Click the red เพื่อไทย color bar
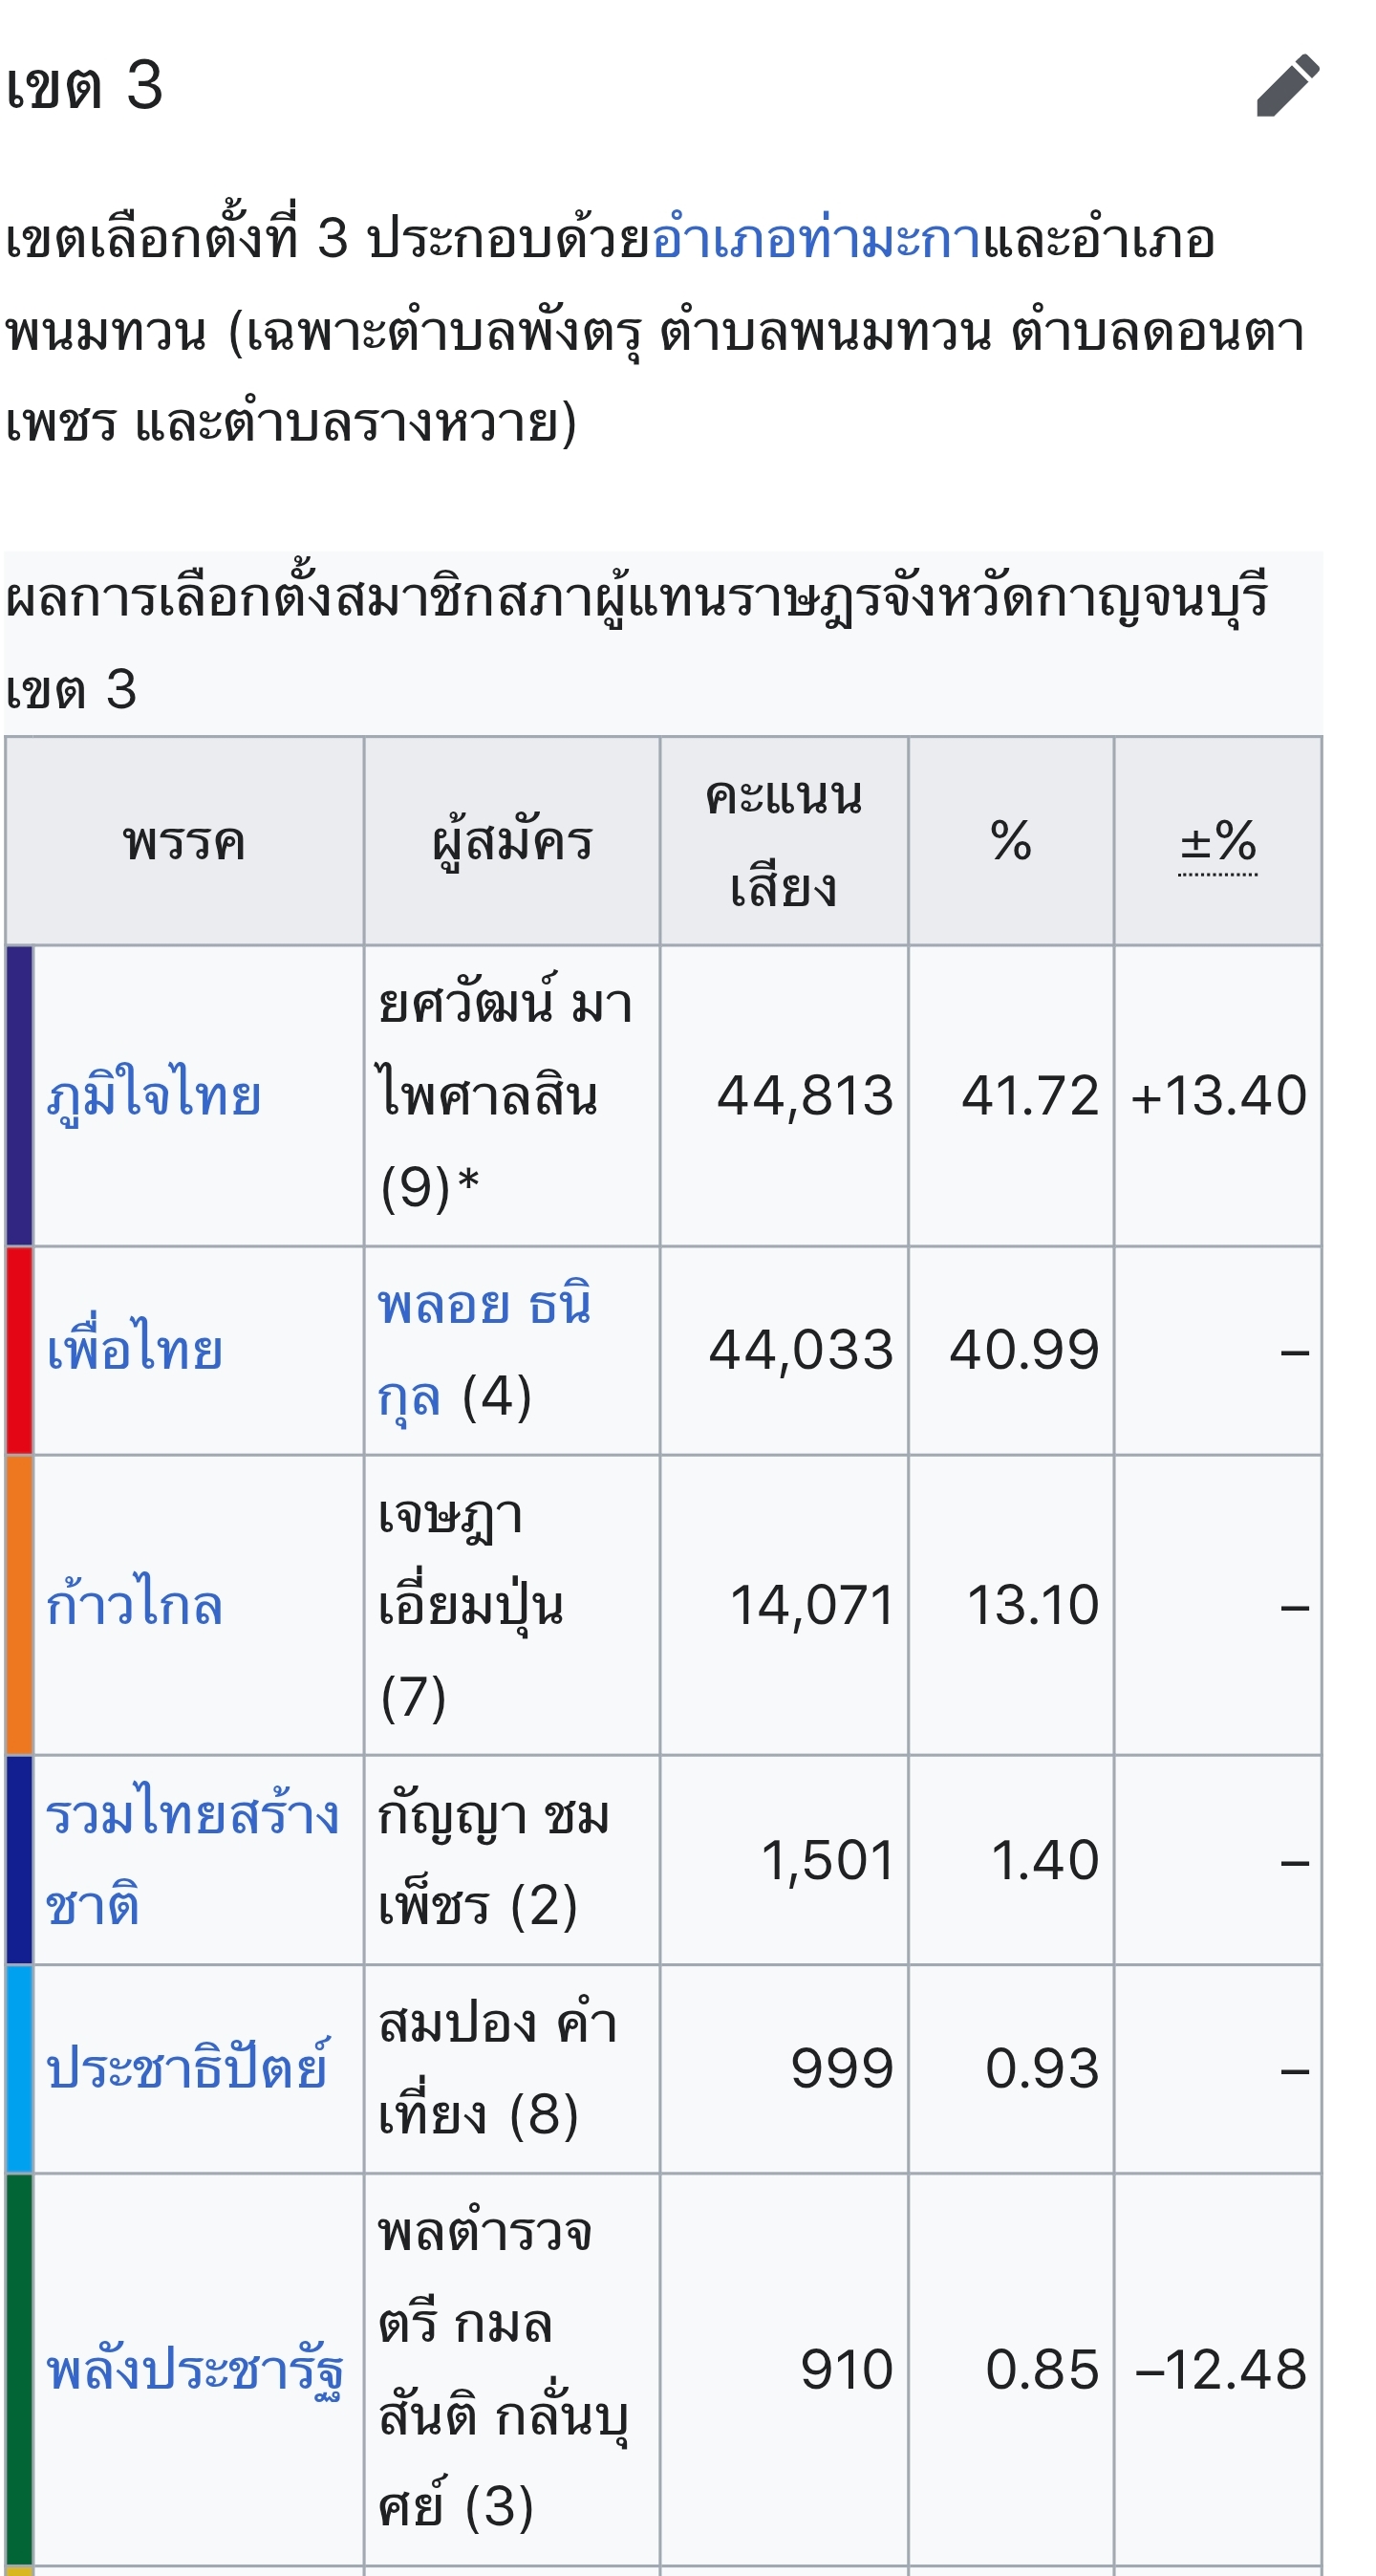The height and width of the screenshot is (2576, 1376). 20,1350
